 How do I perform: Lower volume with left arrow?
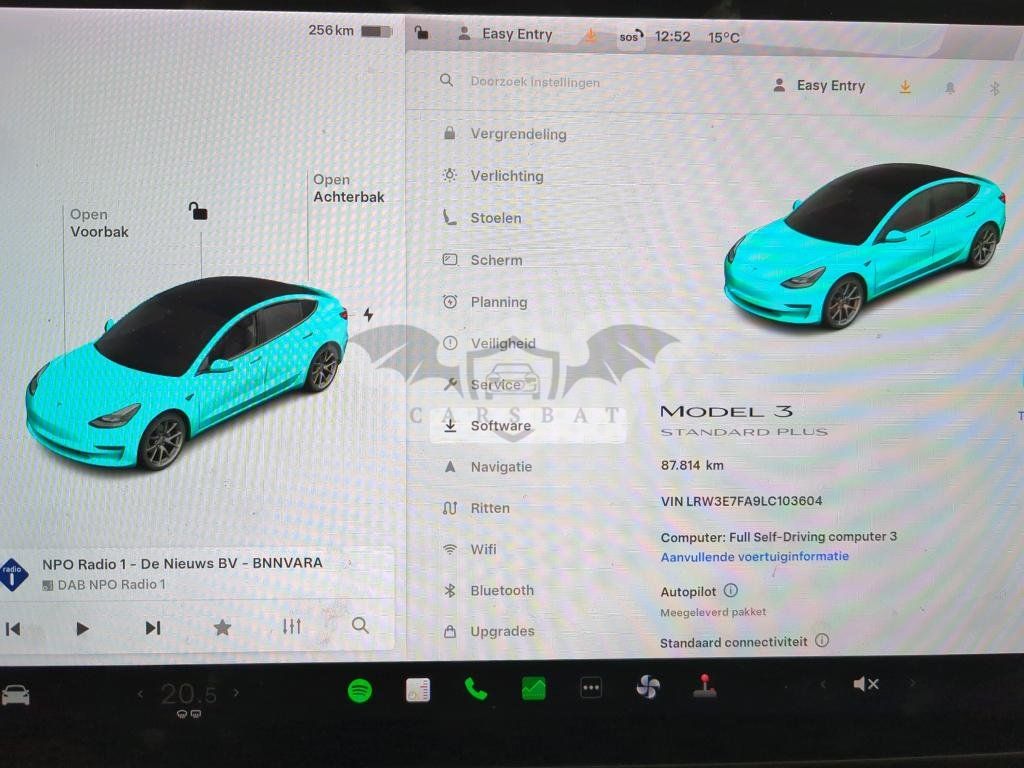[x=823, y=684]
